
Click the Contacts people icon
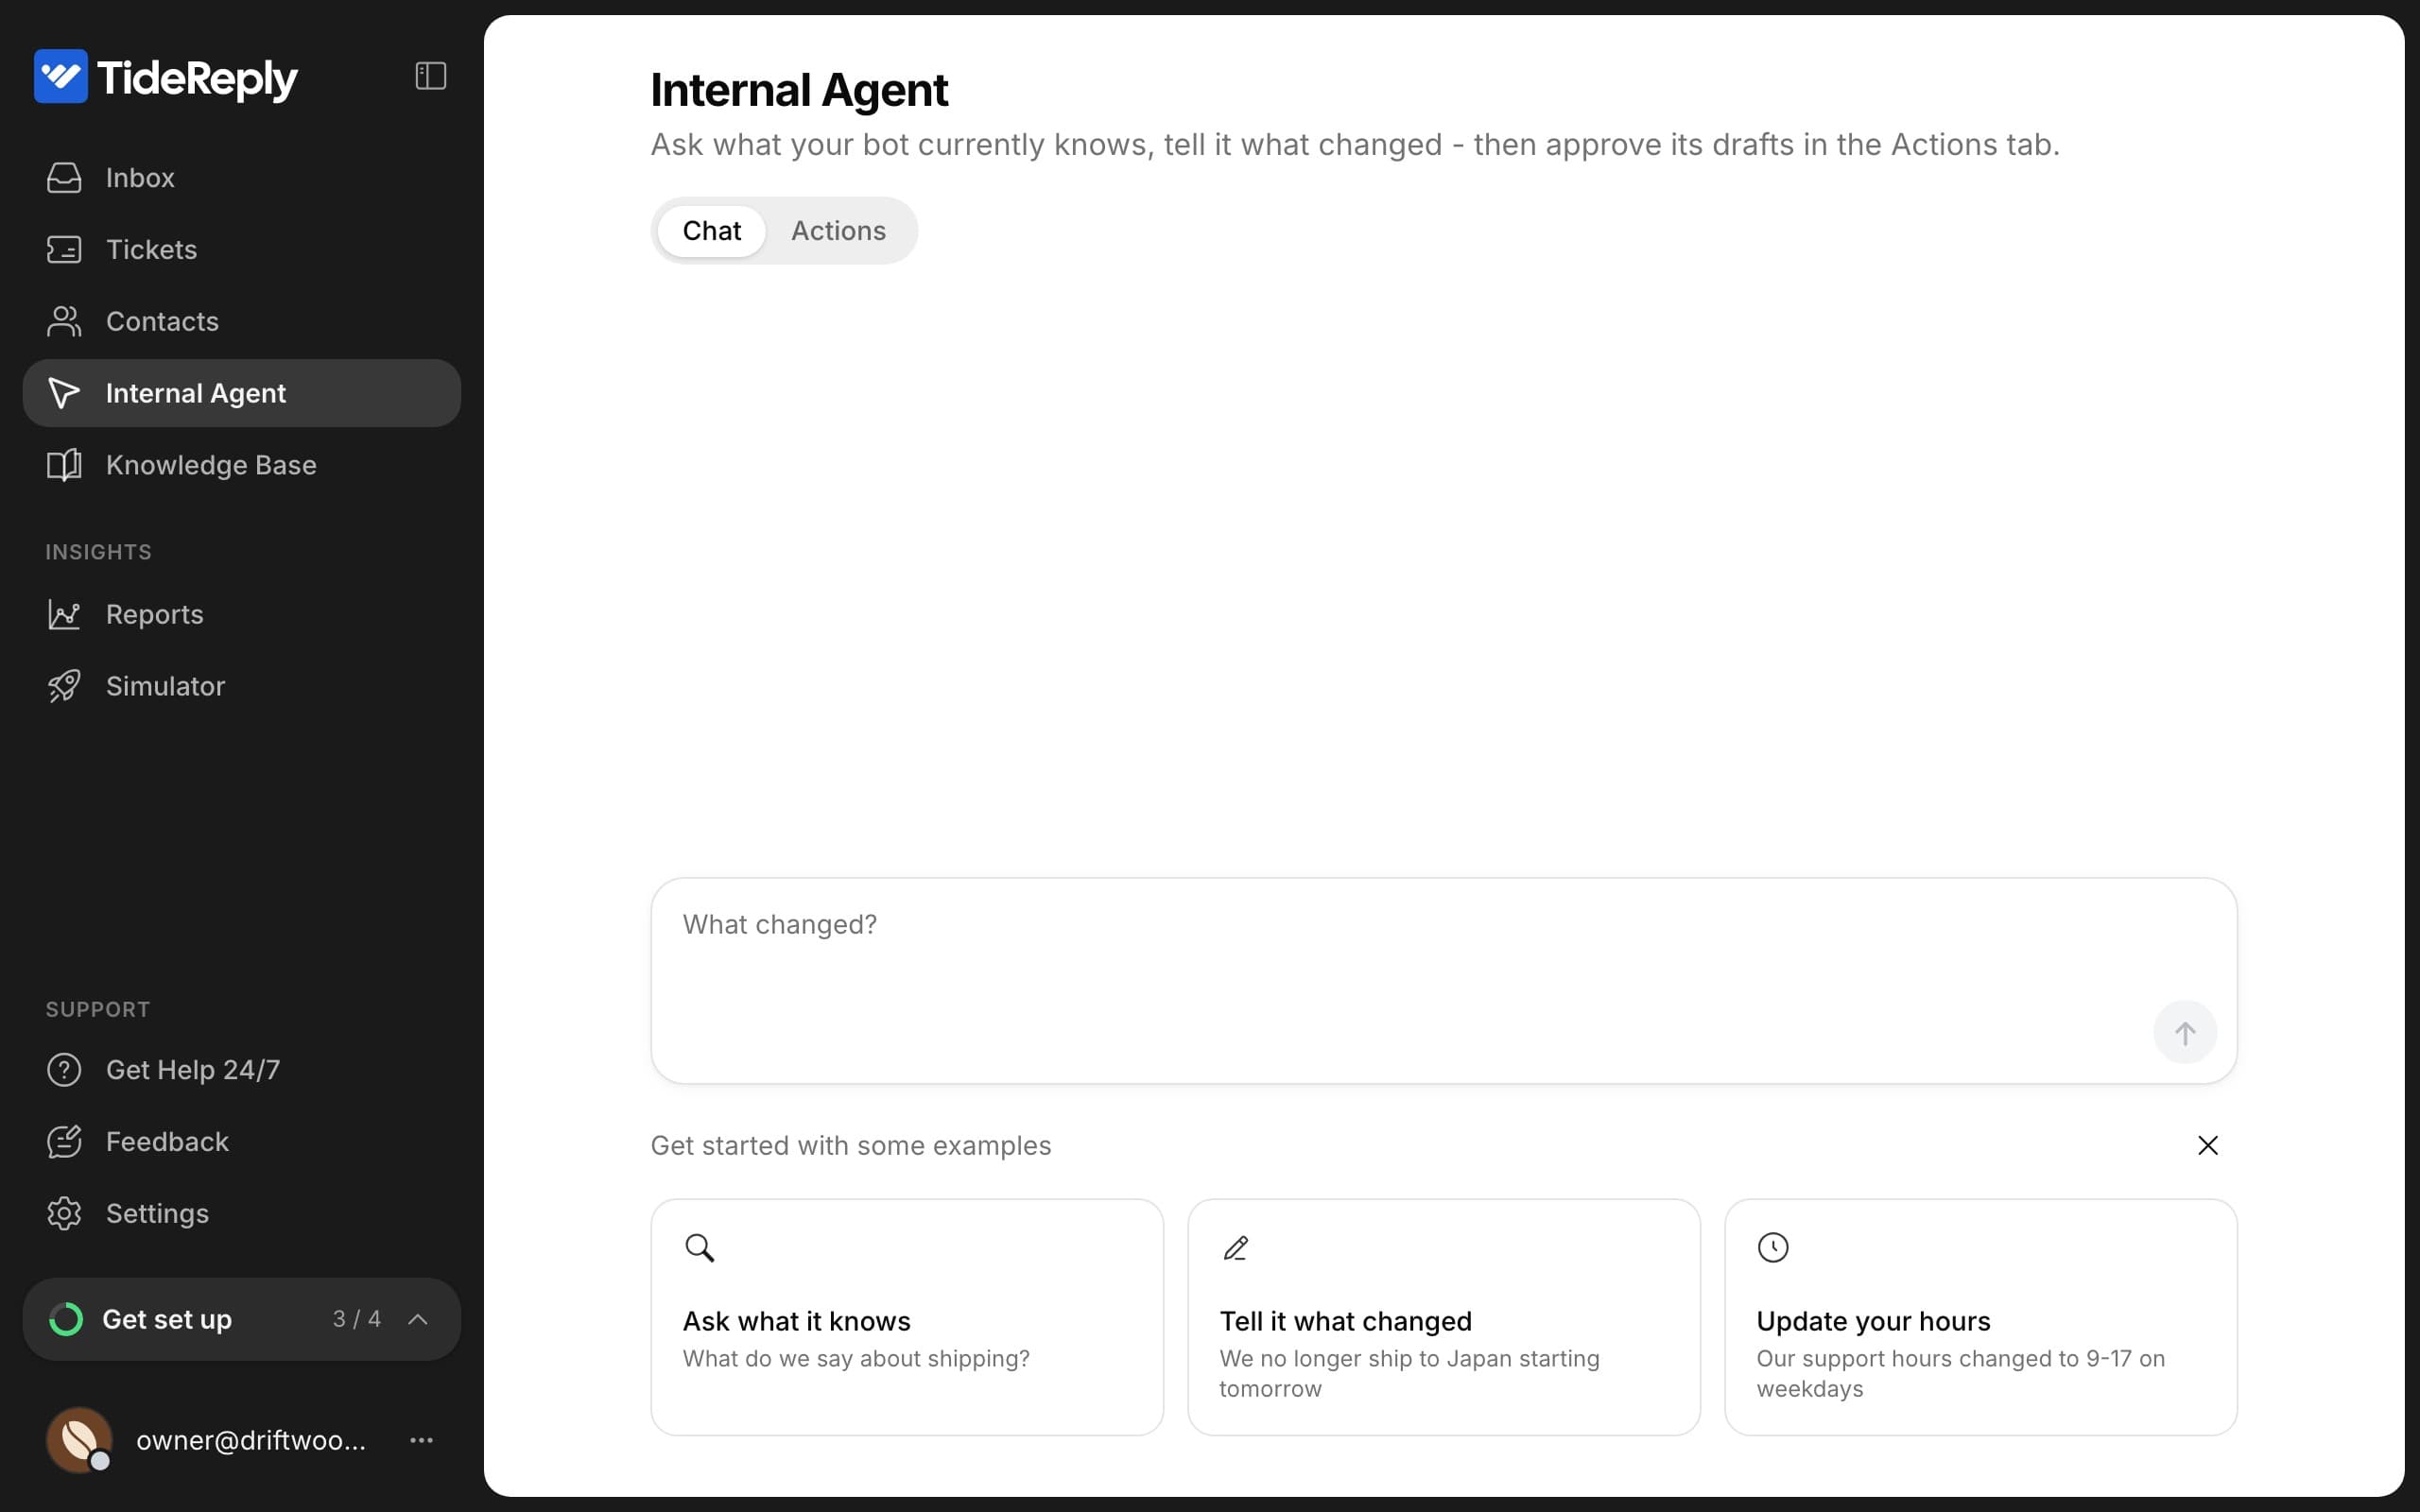point(64,321)
